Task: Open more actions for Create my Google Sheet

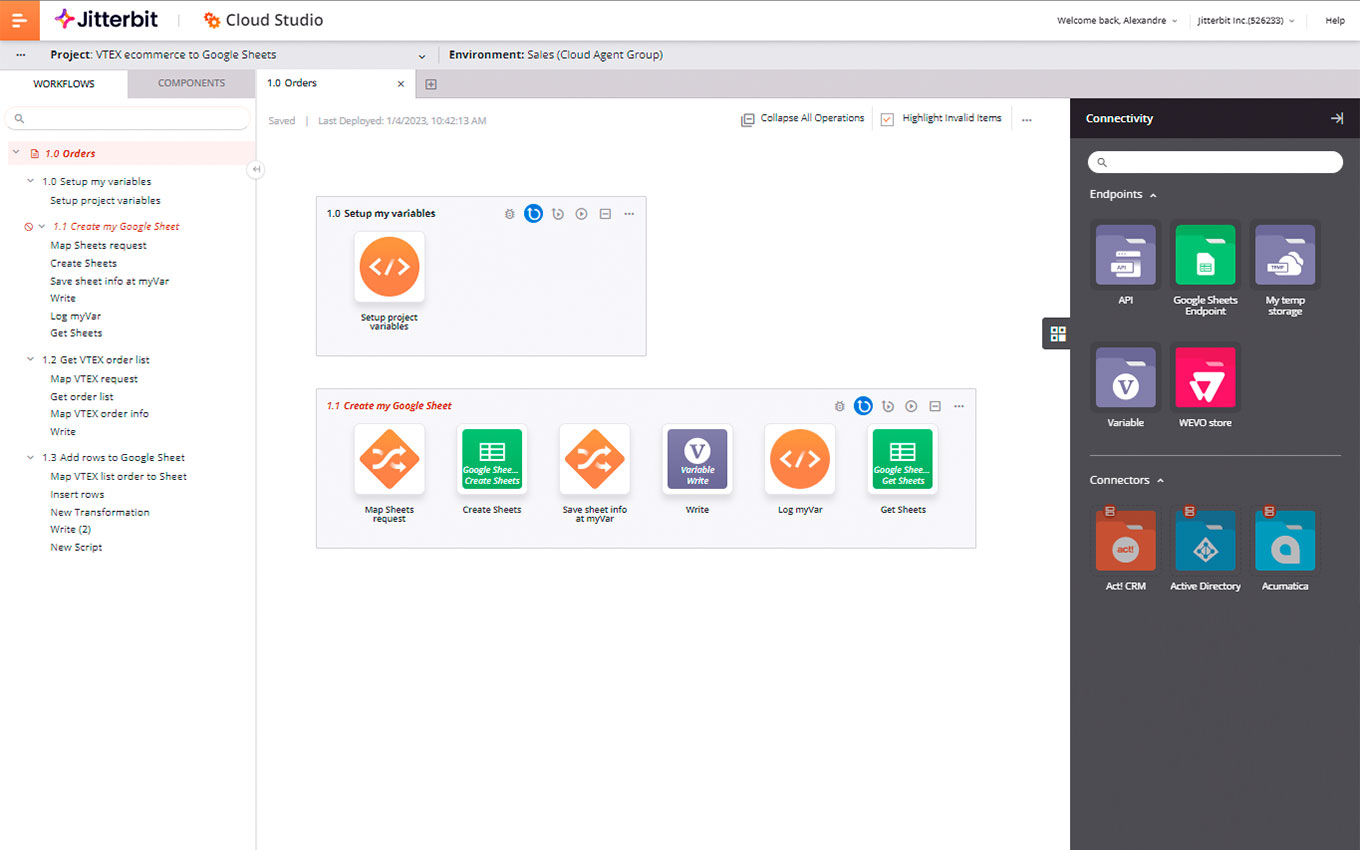Action: pyautogui.click(x=959, y=406)
